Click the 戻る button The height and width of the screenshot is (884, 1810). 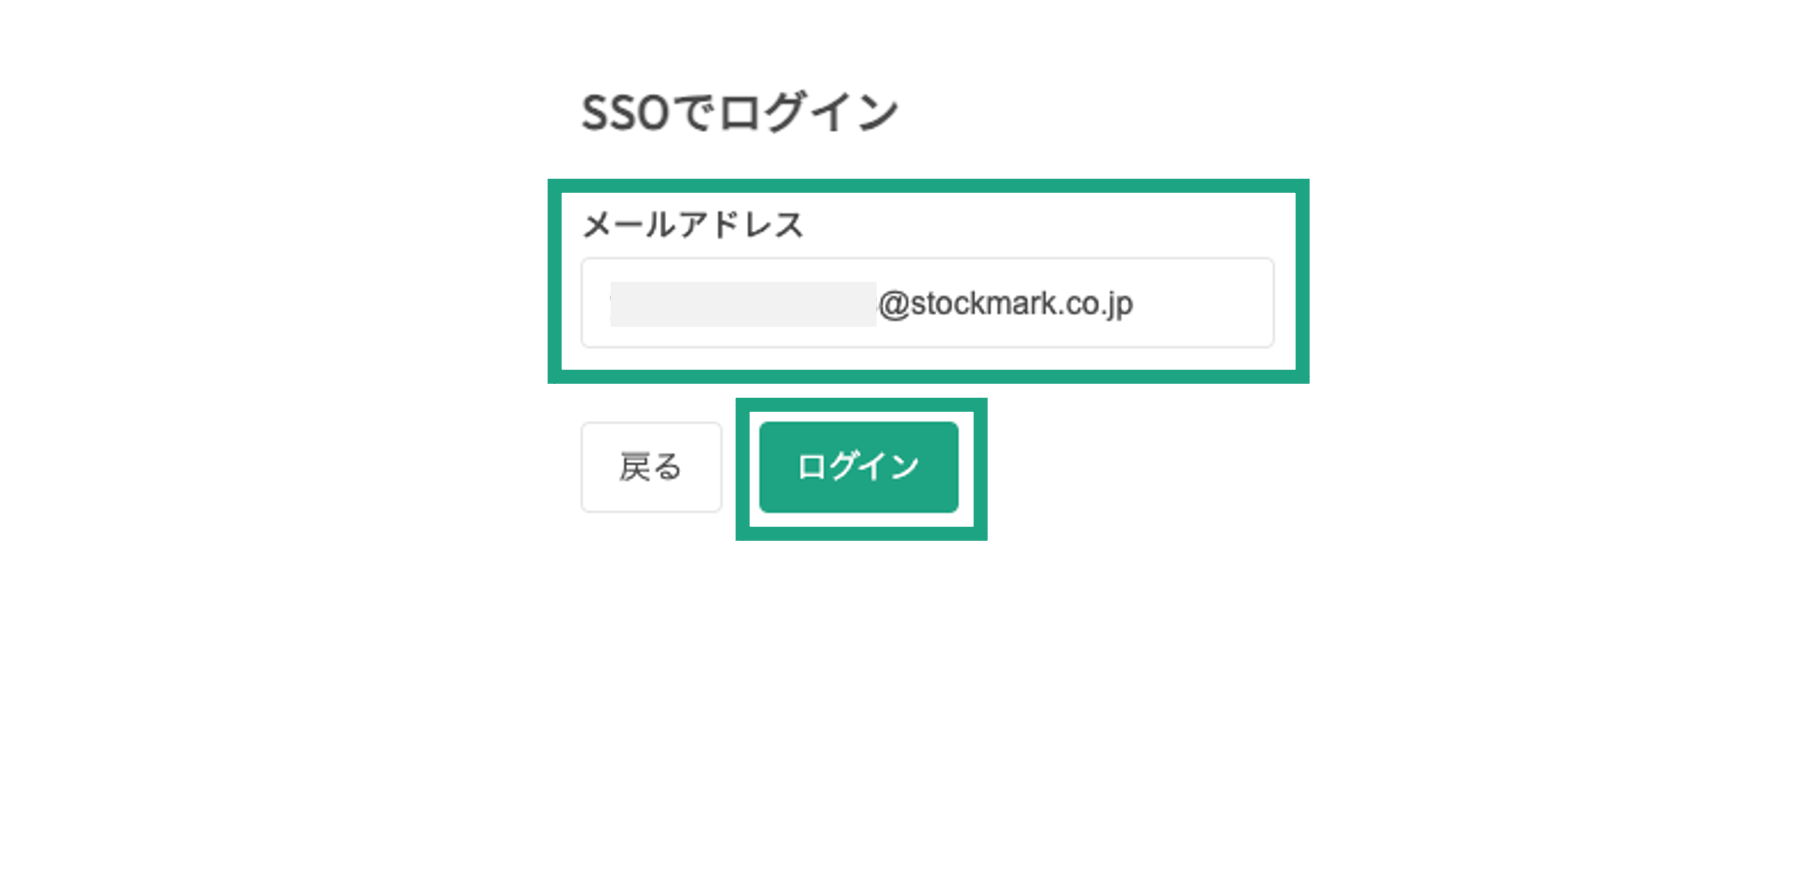(651, 467)
